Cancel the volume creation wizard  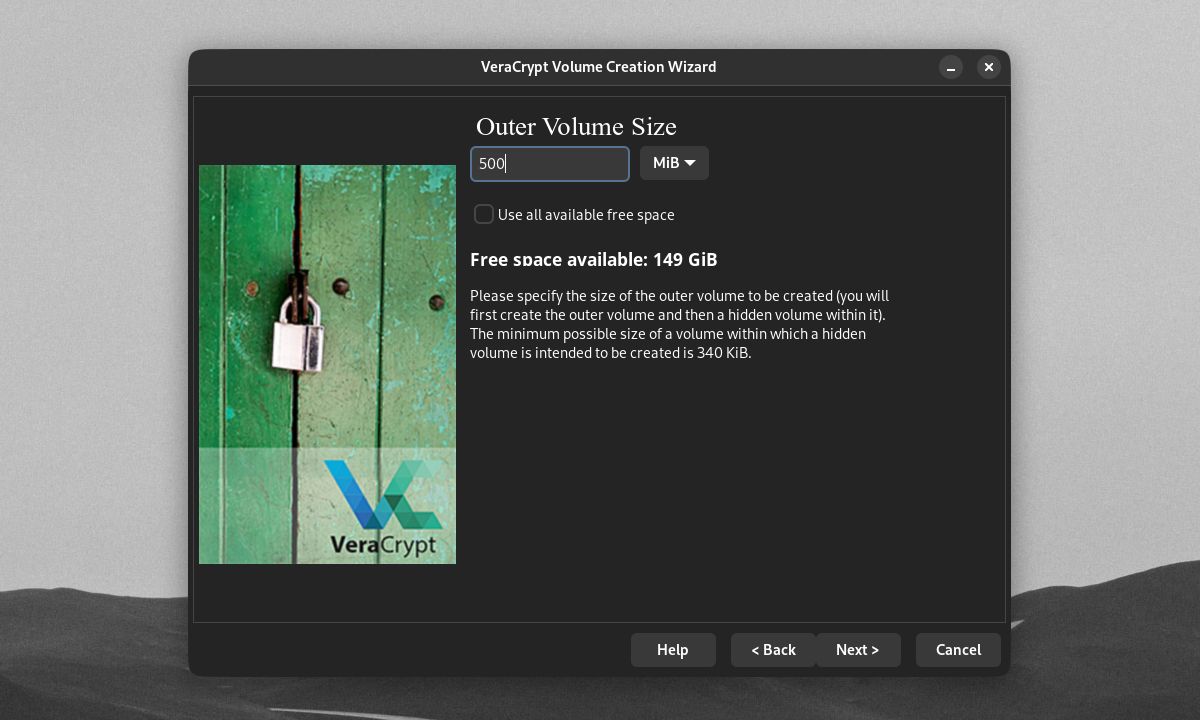[958, 650]
